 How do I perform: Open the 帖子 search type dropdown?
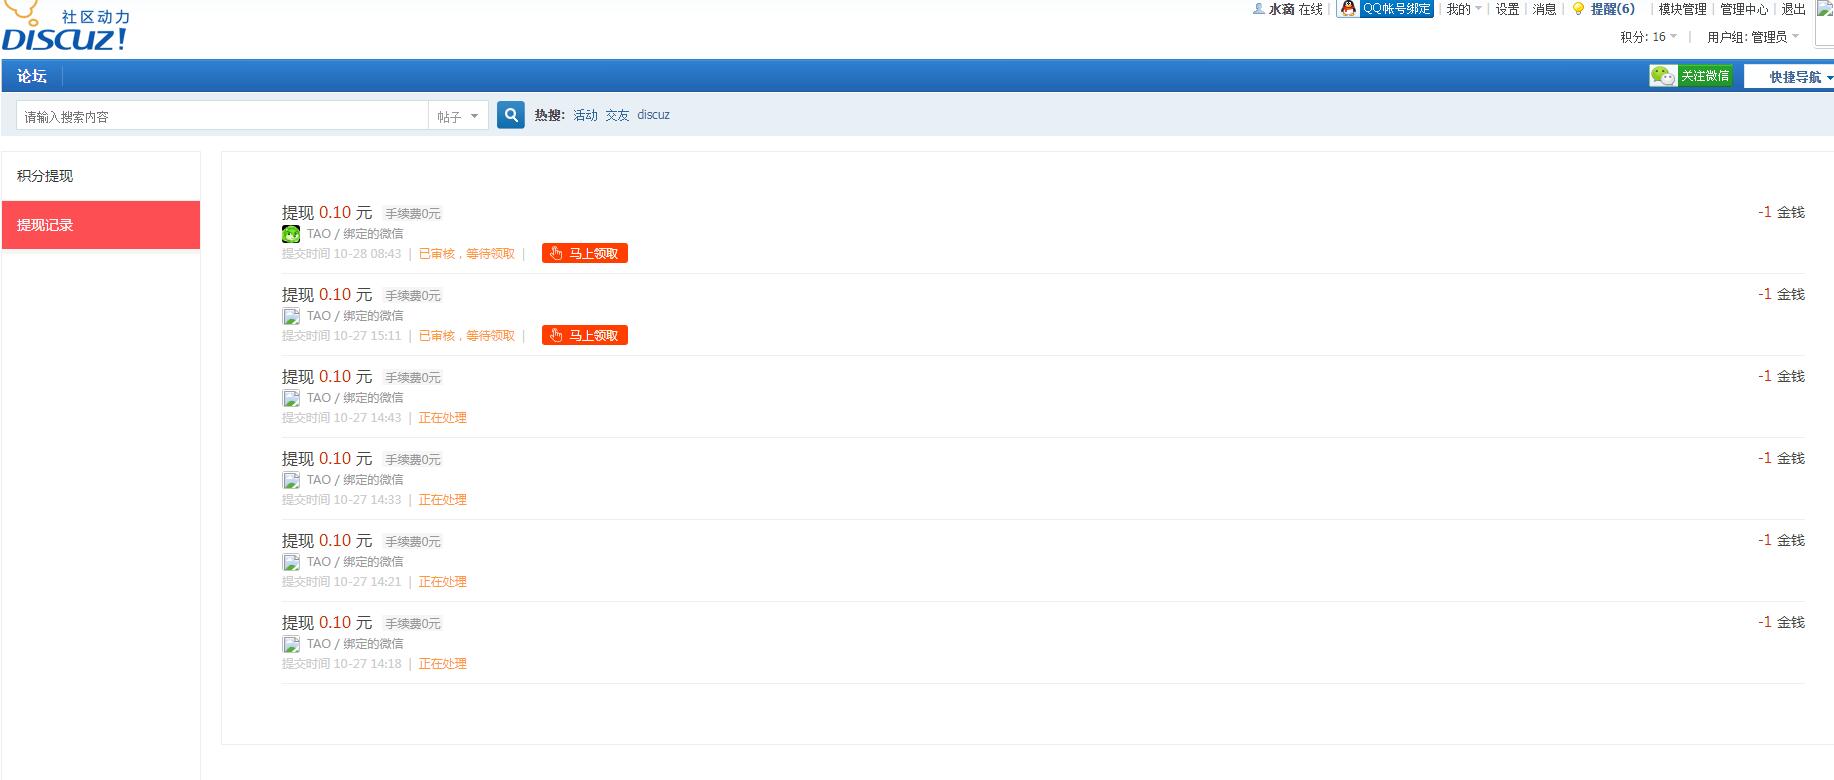pos(458,116)
